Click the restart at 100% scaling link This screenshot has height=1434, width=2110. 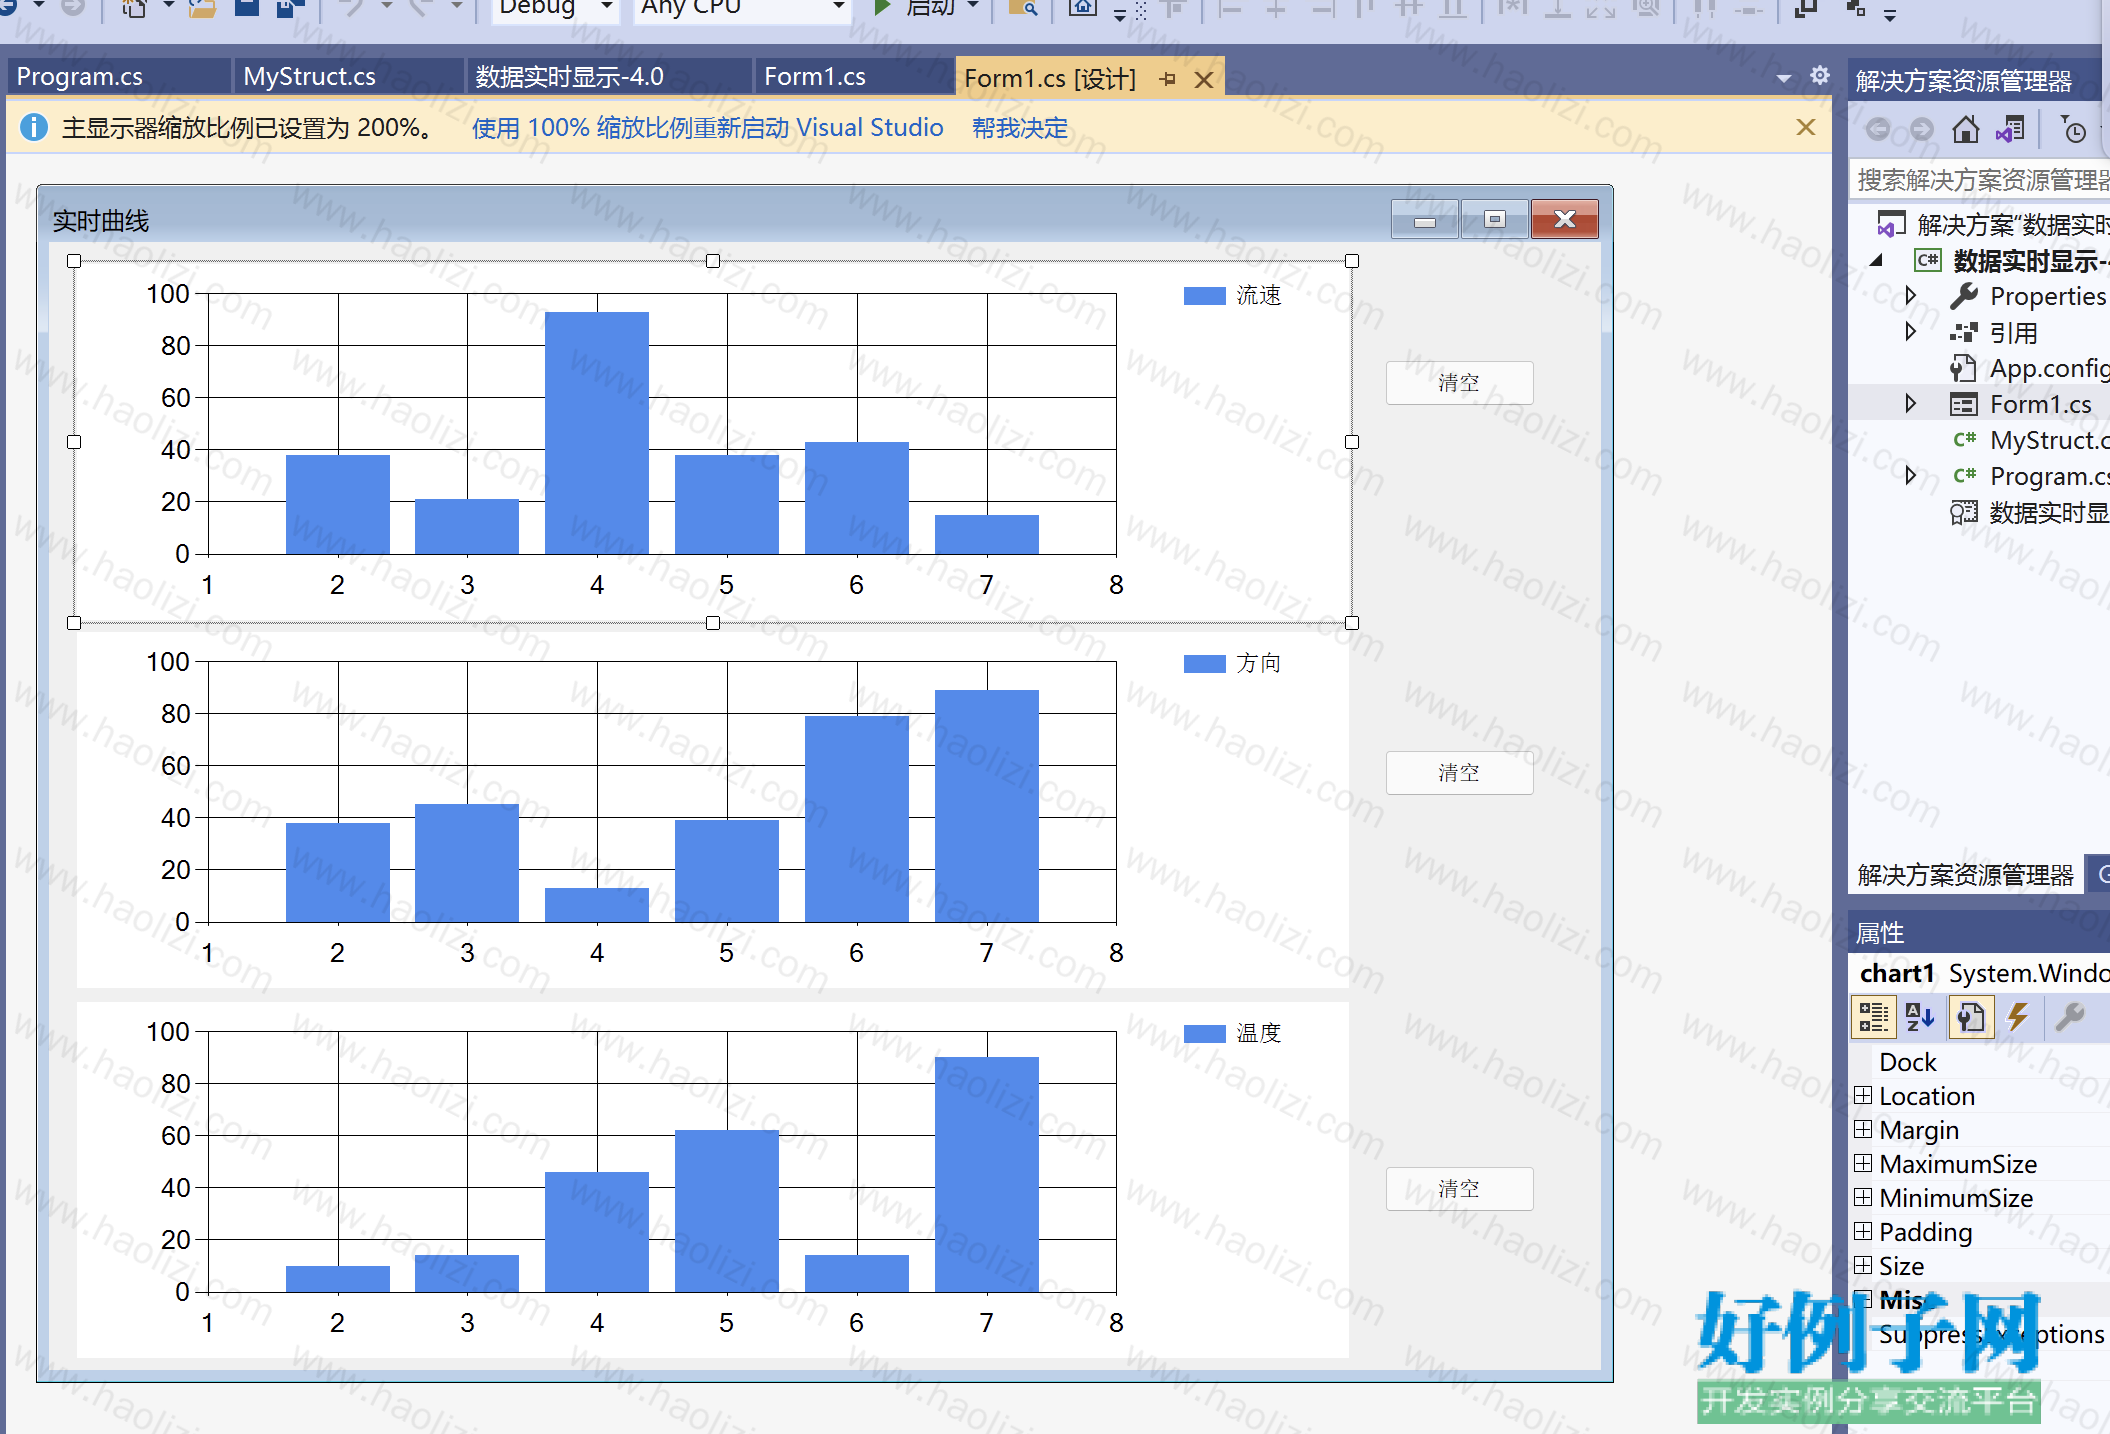tap(707, 128)
